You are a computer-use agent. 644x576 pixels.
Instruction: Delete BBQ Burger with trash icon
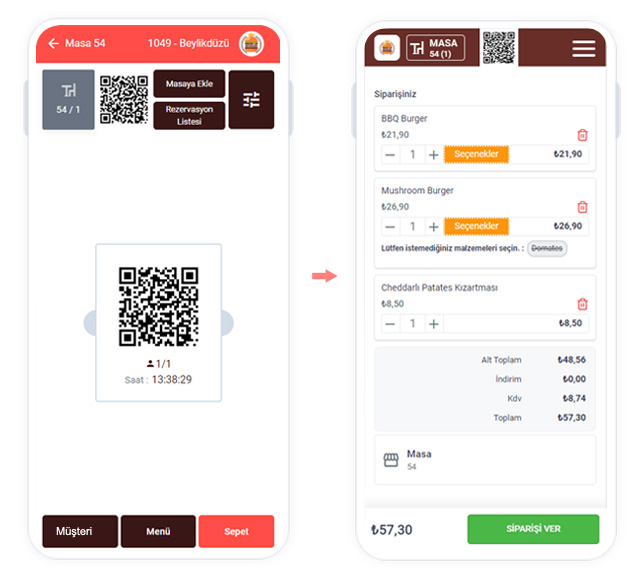pyautogui.click(x=582, y=135)
